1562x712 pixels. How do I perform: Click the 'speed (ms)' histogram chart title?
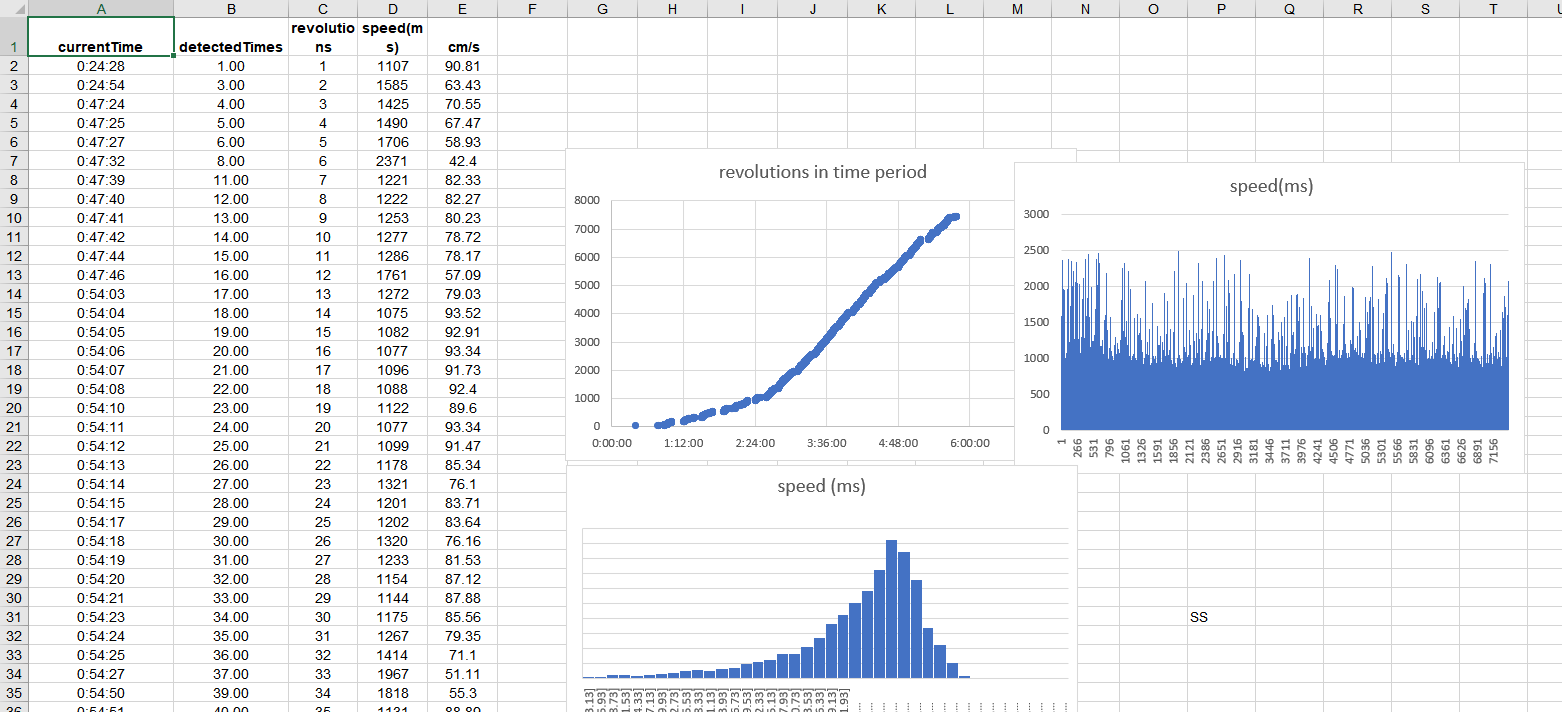[x=821, y=486]
